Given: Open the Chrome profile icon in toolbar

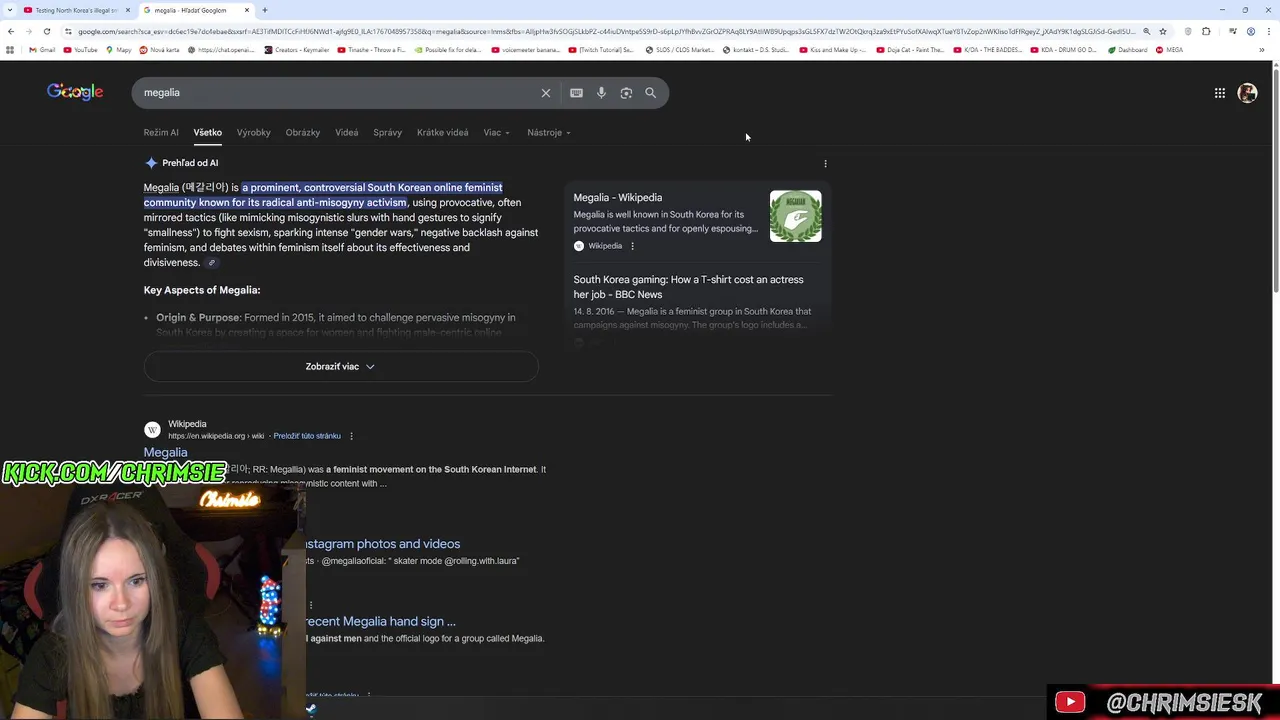Looking at the screenshot, I should 1250,31.
